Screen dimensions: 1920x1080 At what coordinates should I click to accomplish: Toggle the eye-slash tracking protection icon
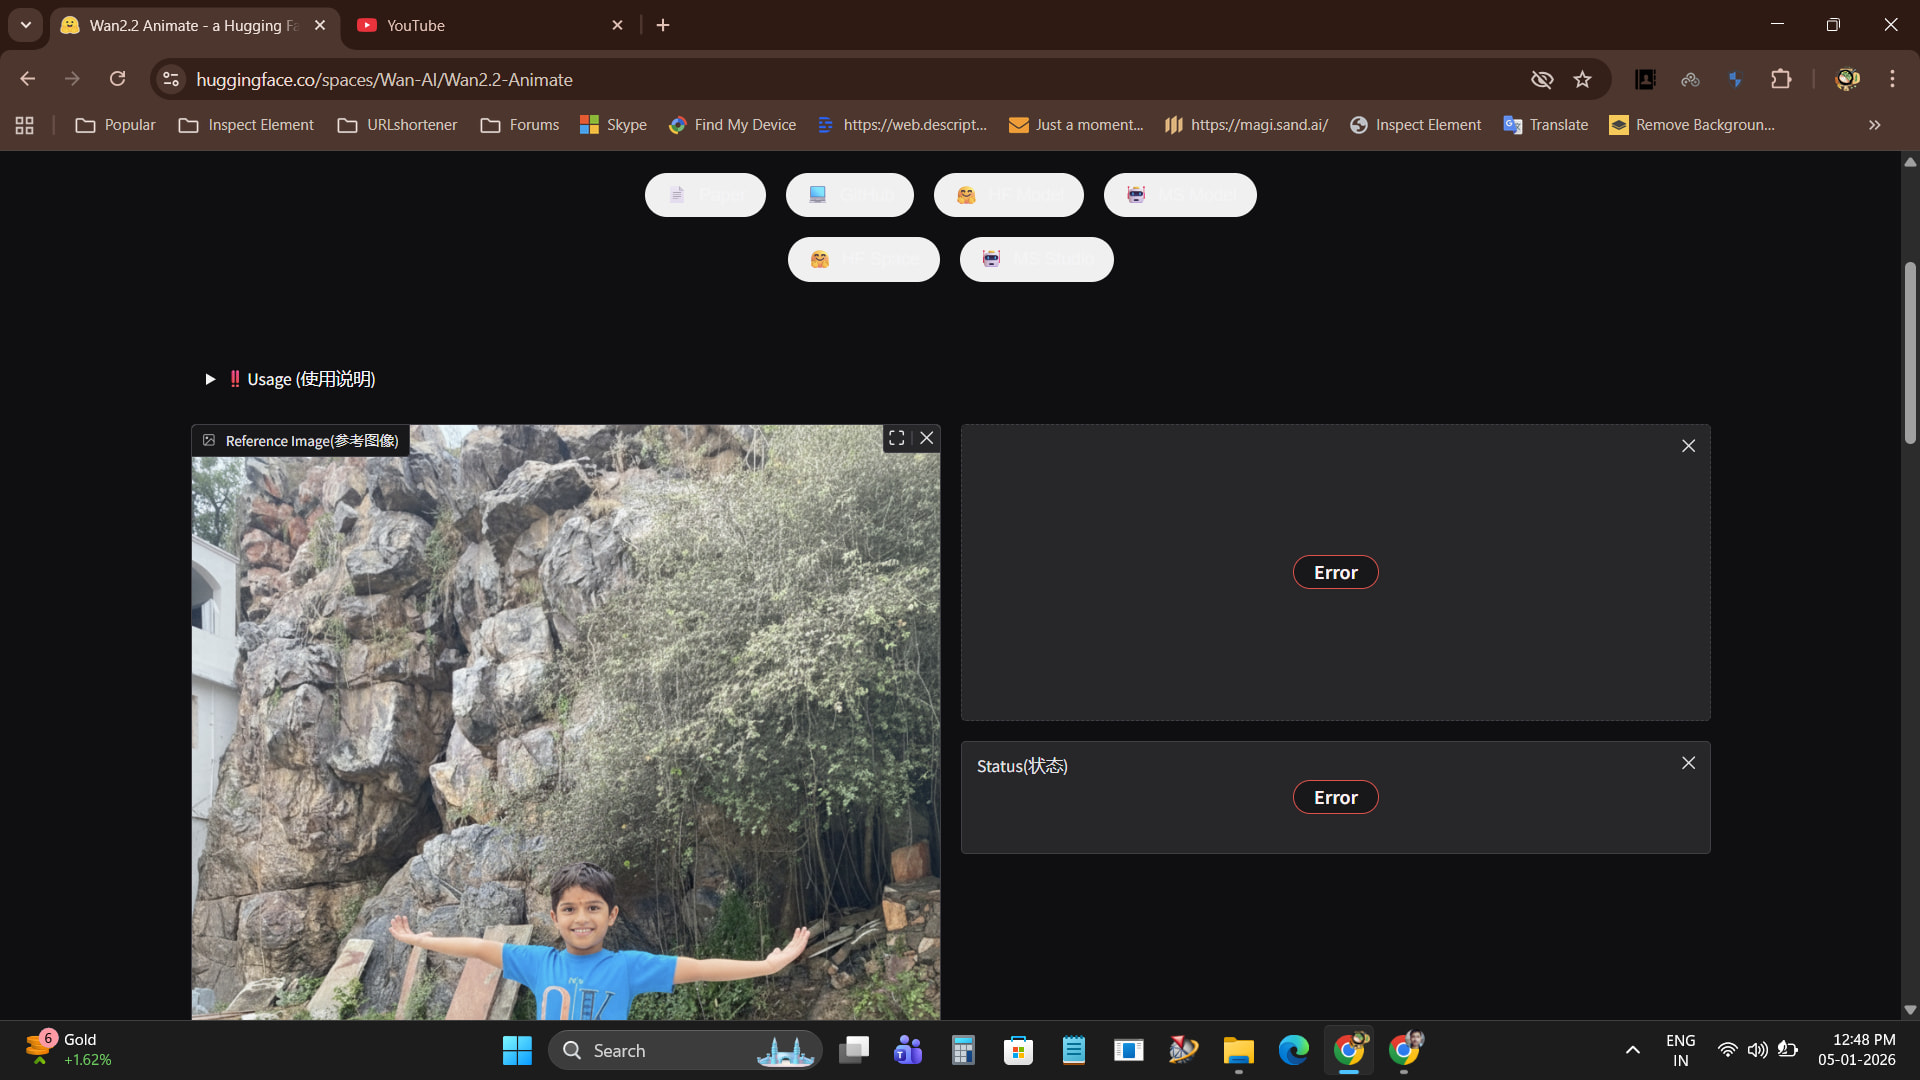click(x=1541, y=79)
